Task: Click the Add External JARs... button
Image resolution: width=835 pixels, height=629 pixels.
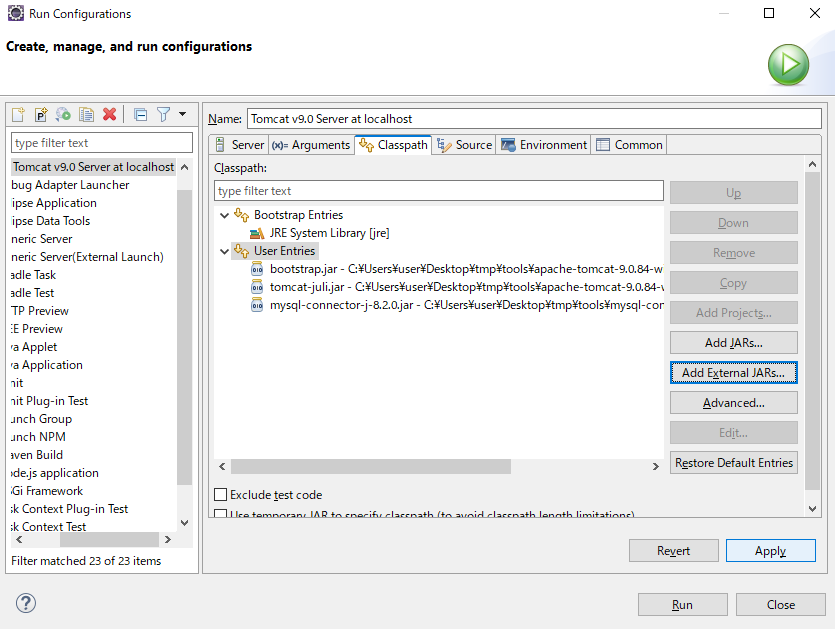Action: click(x=733, y=372)
